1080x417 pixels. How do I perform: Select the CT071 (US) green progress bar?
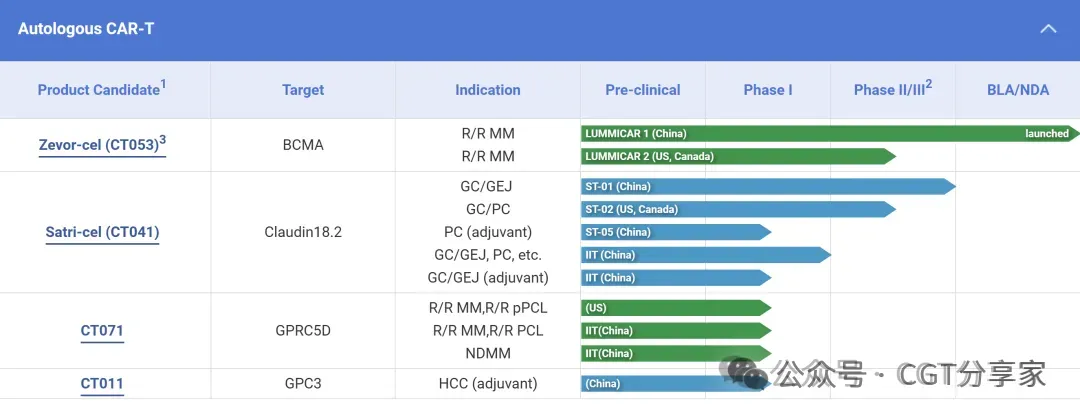pos(676,307)
